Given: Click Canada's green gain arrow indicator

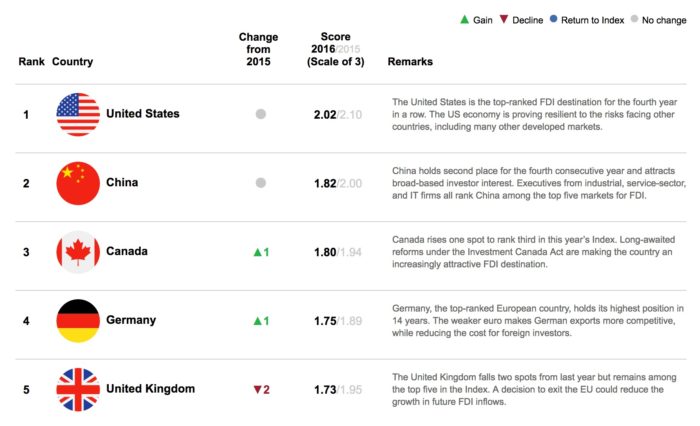Looking at the screenshot, I should point(255,252).
